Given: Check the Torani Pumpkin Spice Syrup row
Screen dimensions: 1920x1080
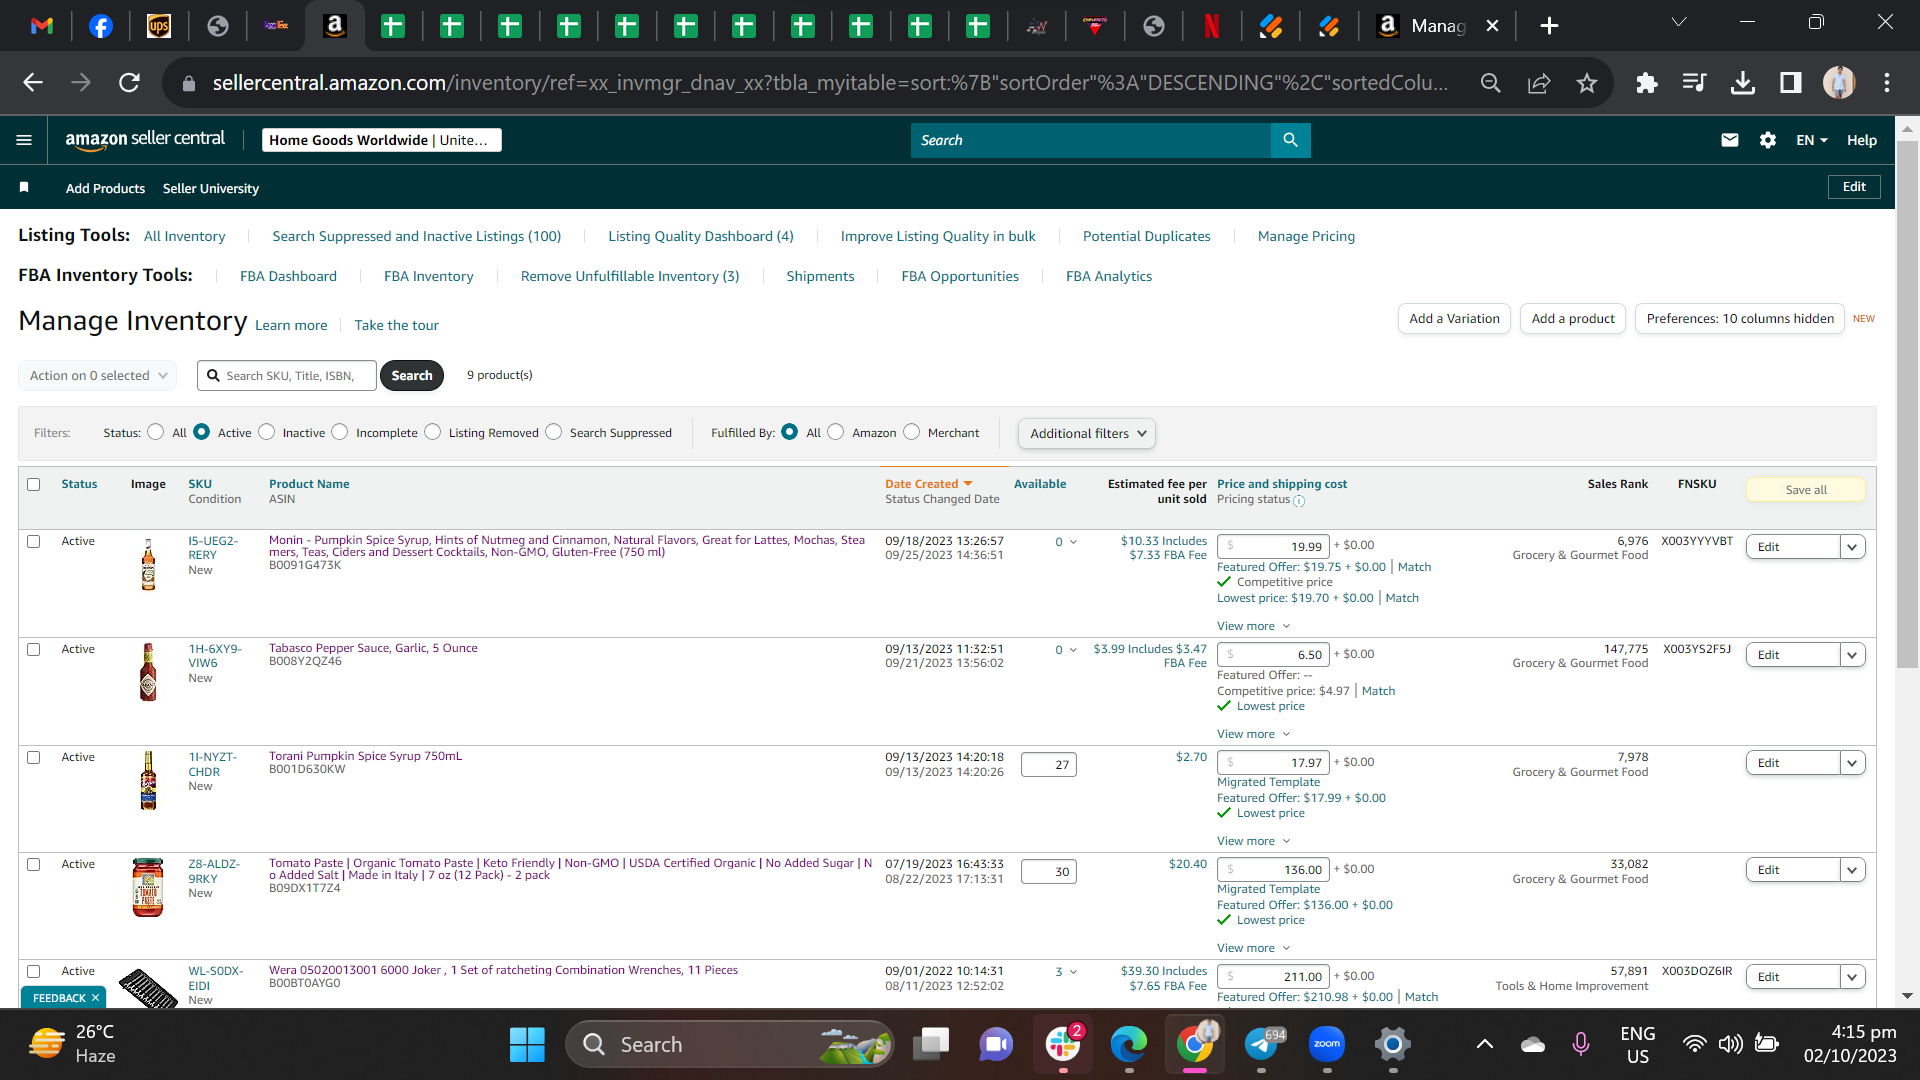Looking at the screenshot, I should 33,757.
